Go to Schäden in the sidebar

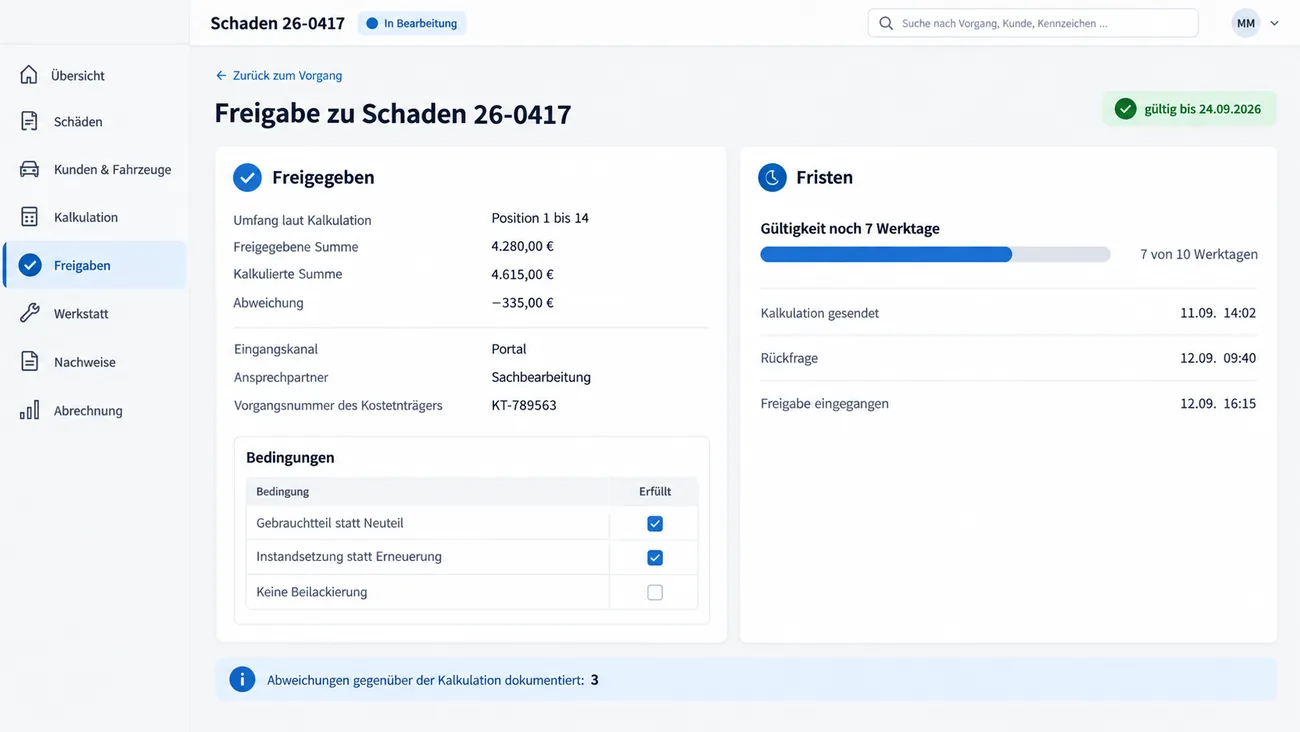[95, 122]
